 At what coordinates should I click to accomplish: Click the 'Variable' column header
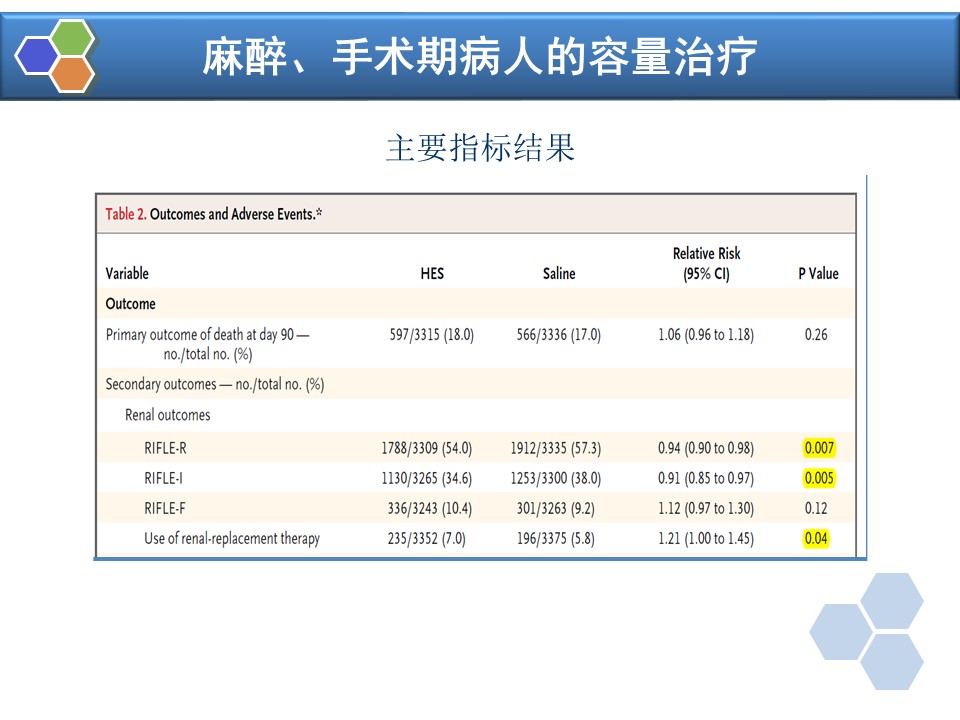coord(127,273)
